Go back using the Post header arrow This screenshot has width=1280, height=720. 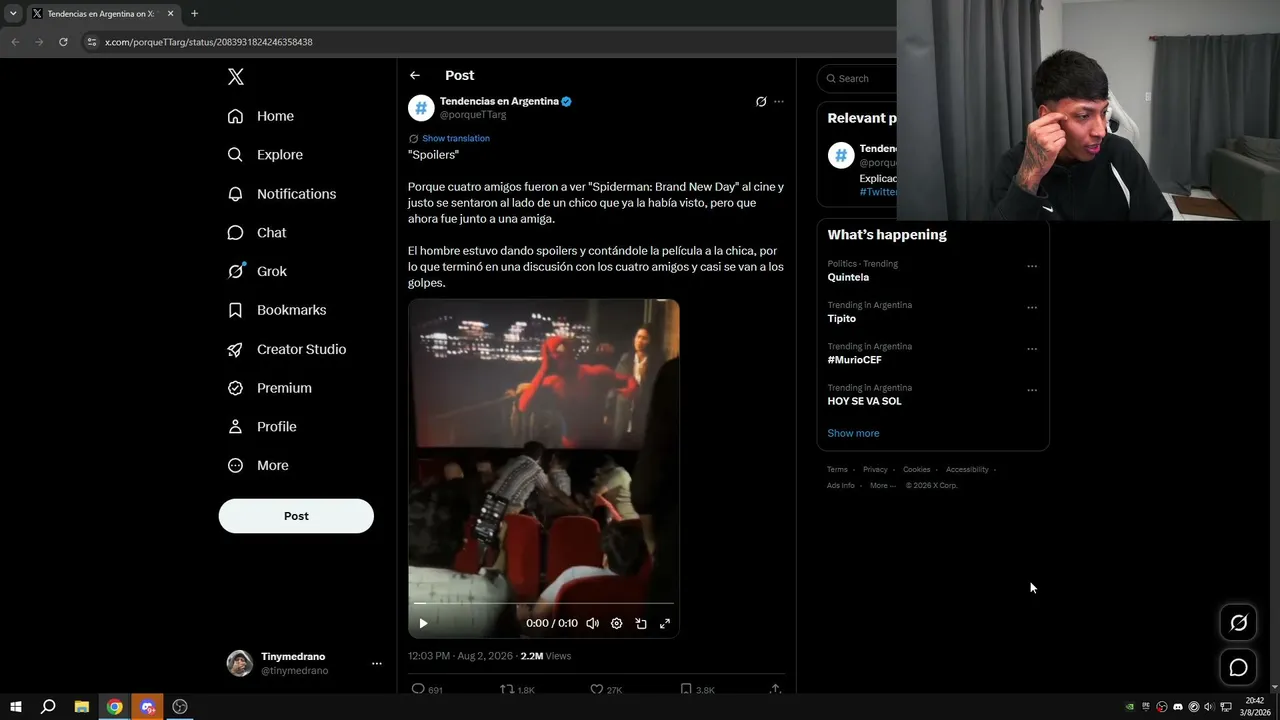pyautogui.click(x=415, y=75)
